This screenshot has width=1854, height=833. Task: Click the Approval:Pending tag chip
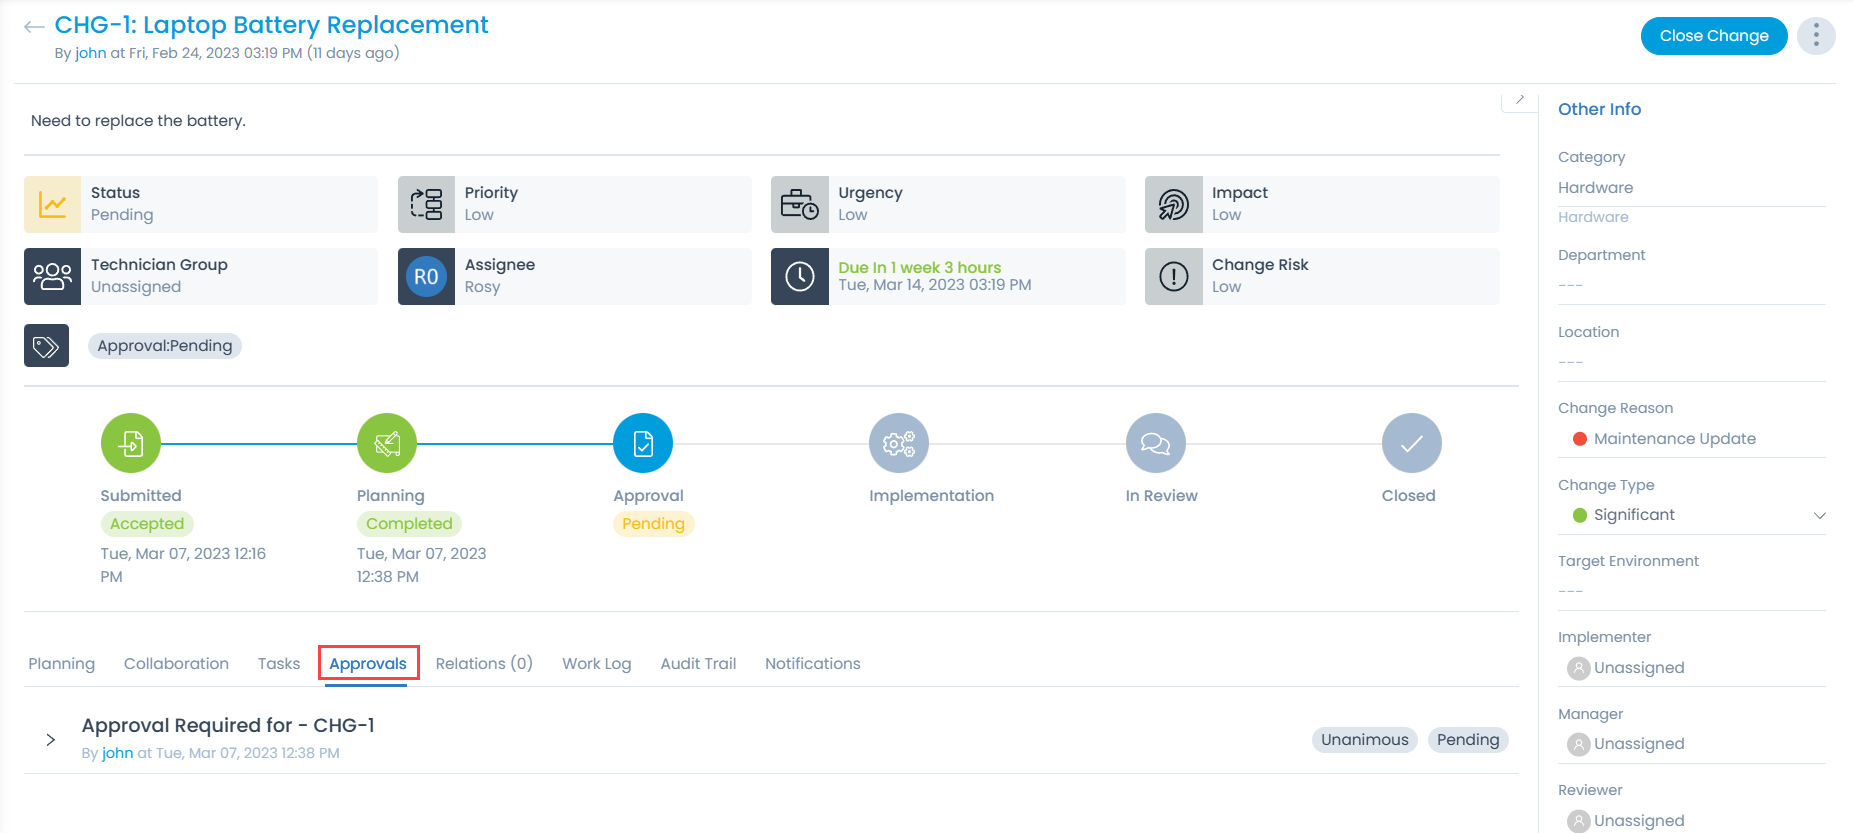point(165,346)
